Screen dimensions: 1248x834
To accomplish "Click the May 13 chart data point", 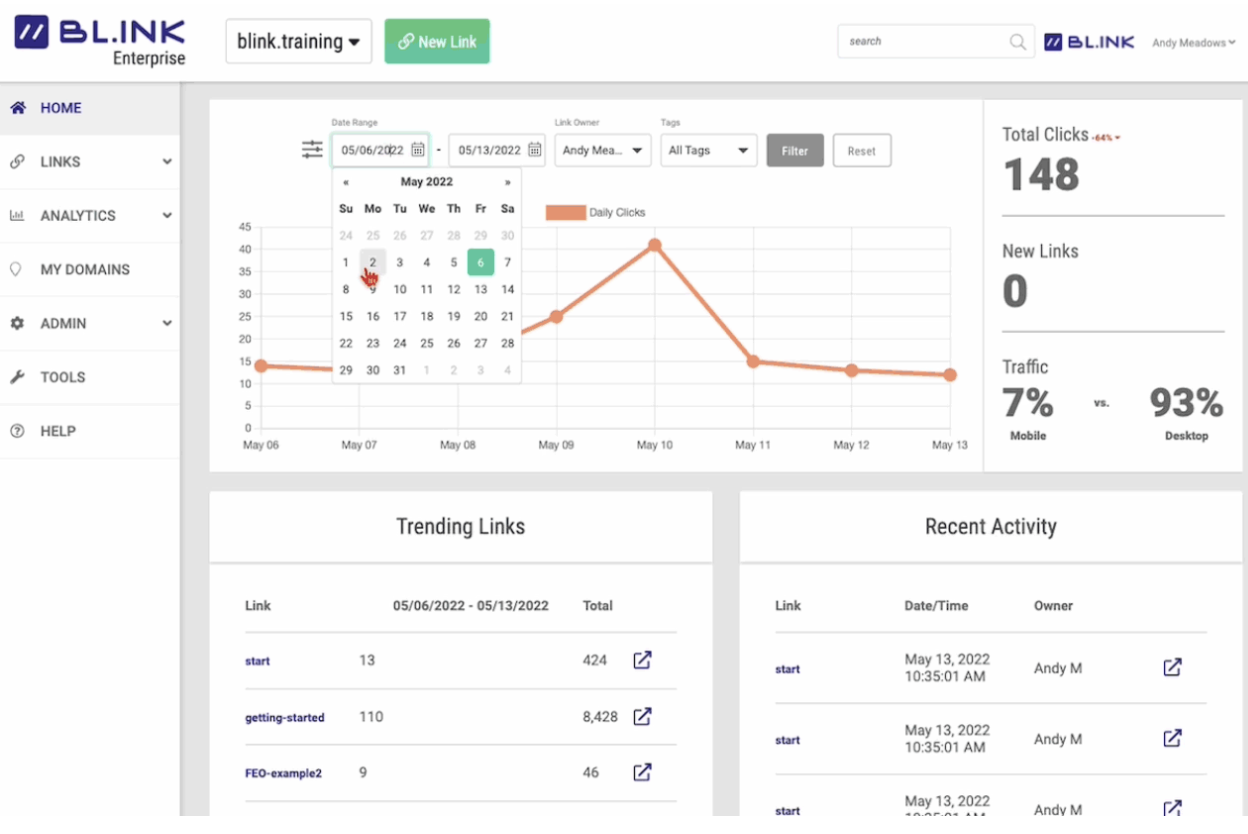I will 950,375.
